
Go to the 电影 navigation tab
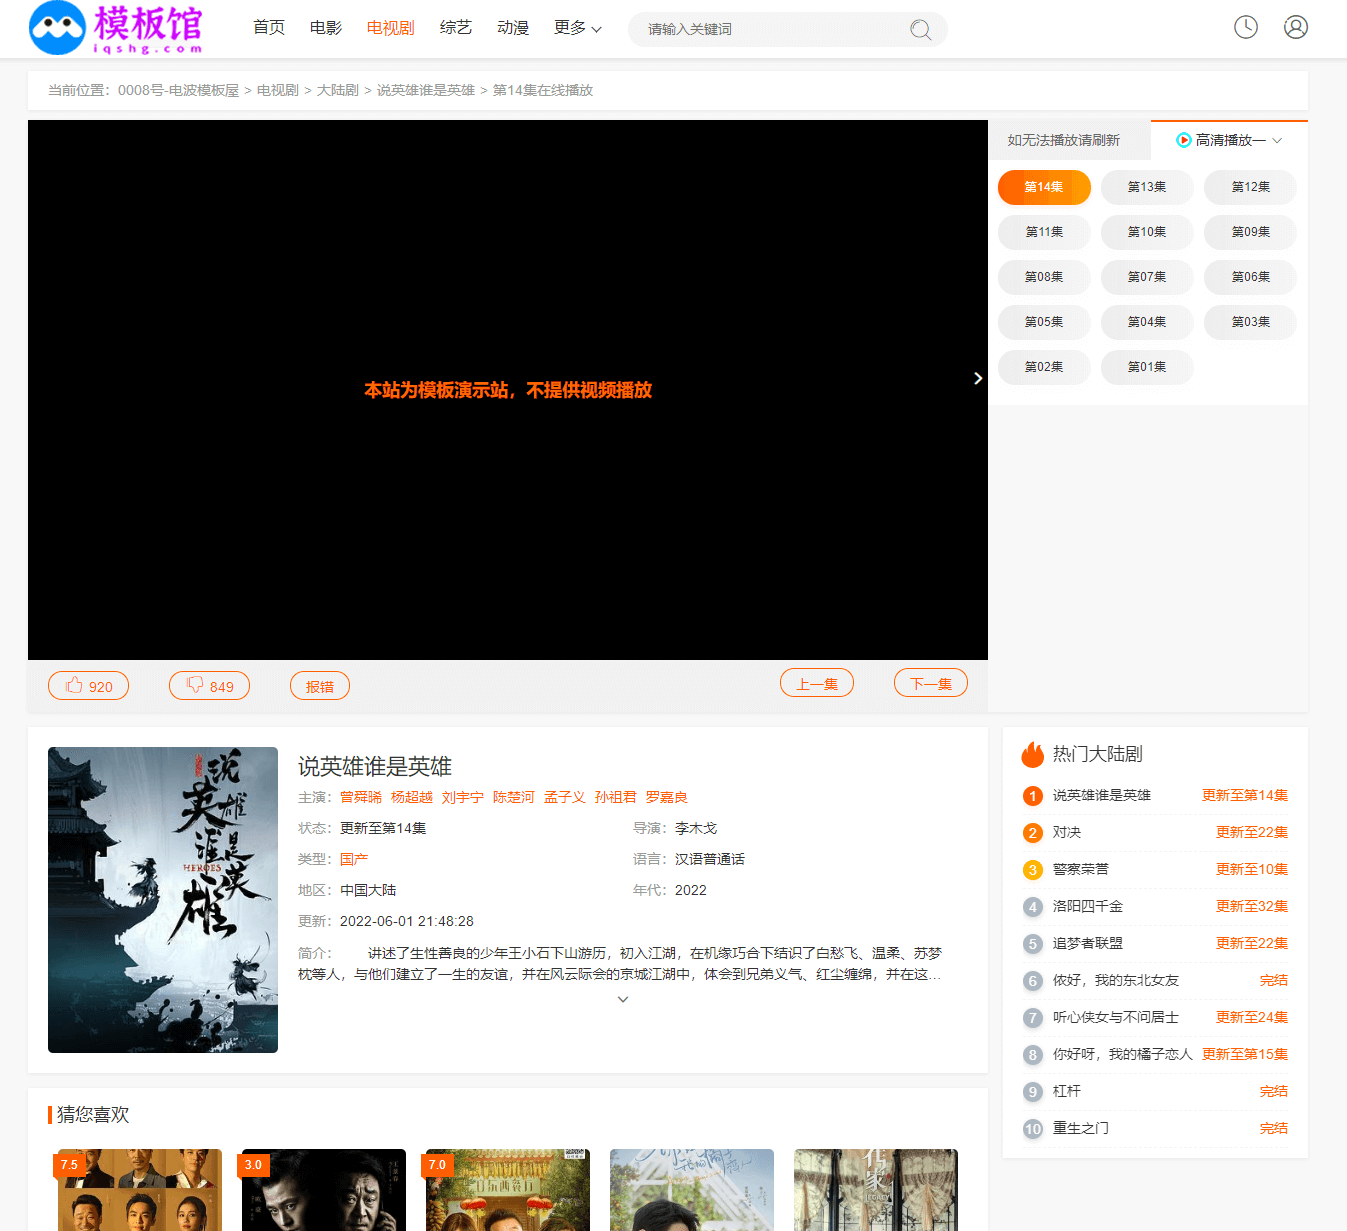[326, 28]
